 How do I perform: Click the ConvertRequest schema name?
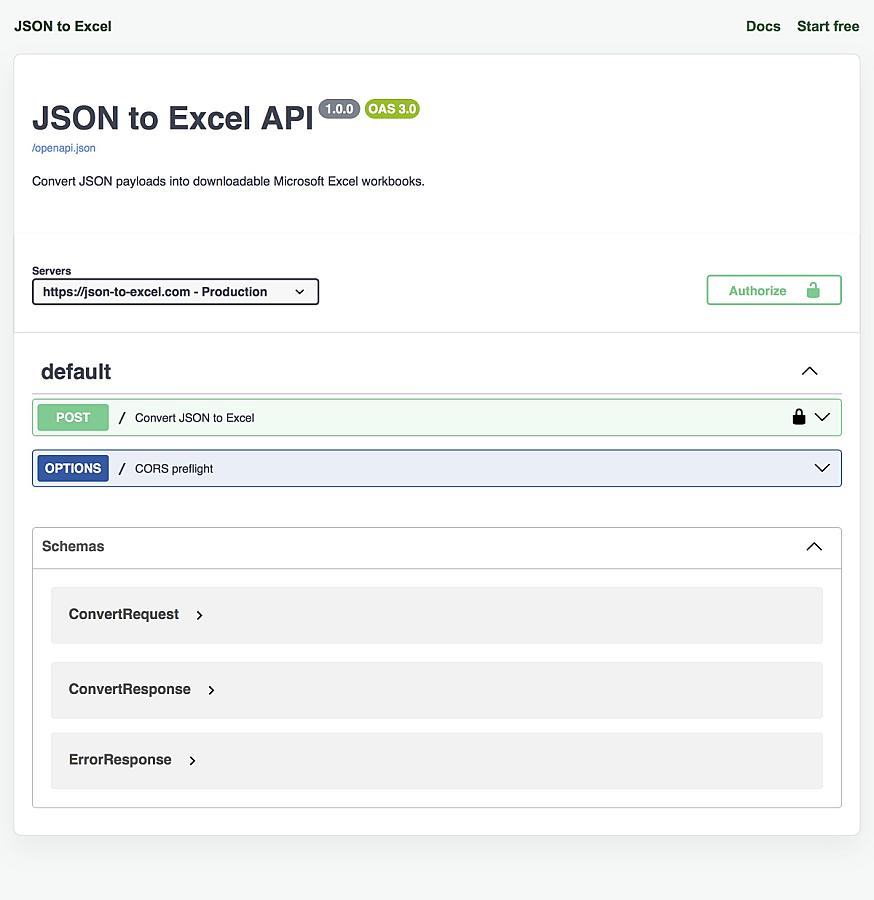click(124, 614)
